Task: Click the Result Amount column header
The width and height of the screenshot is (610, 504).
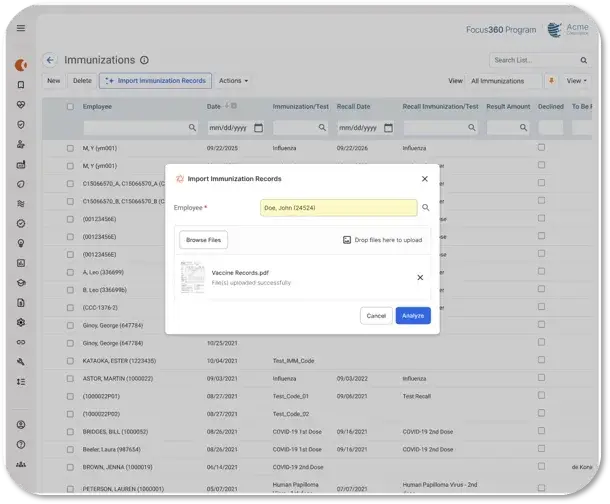Action: point(508,107)
